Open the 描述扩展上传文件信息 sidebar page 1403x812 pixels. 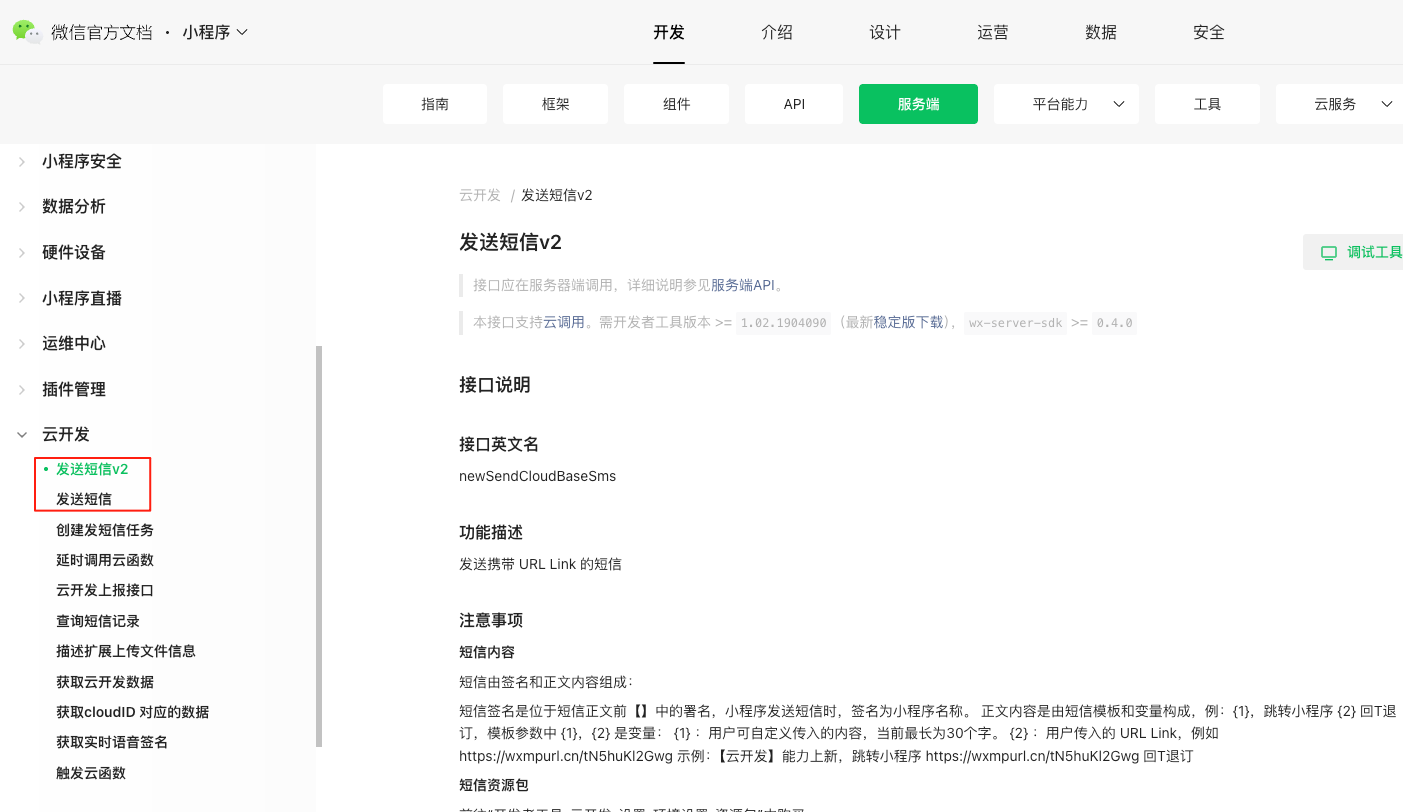pos(126,651)
